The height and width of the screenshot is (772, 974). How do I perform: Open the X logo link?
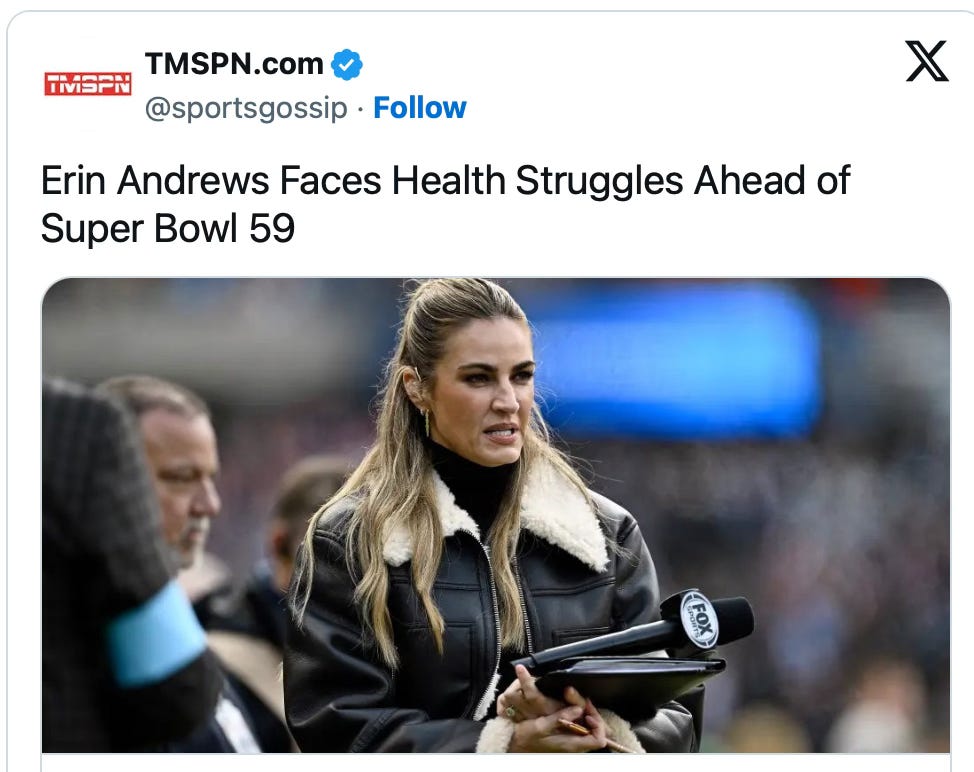(x=926, y=61)
